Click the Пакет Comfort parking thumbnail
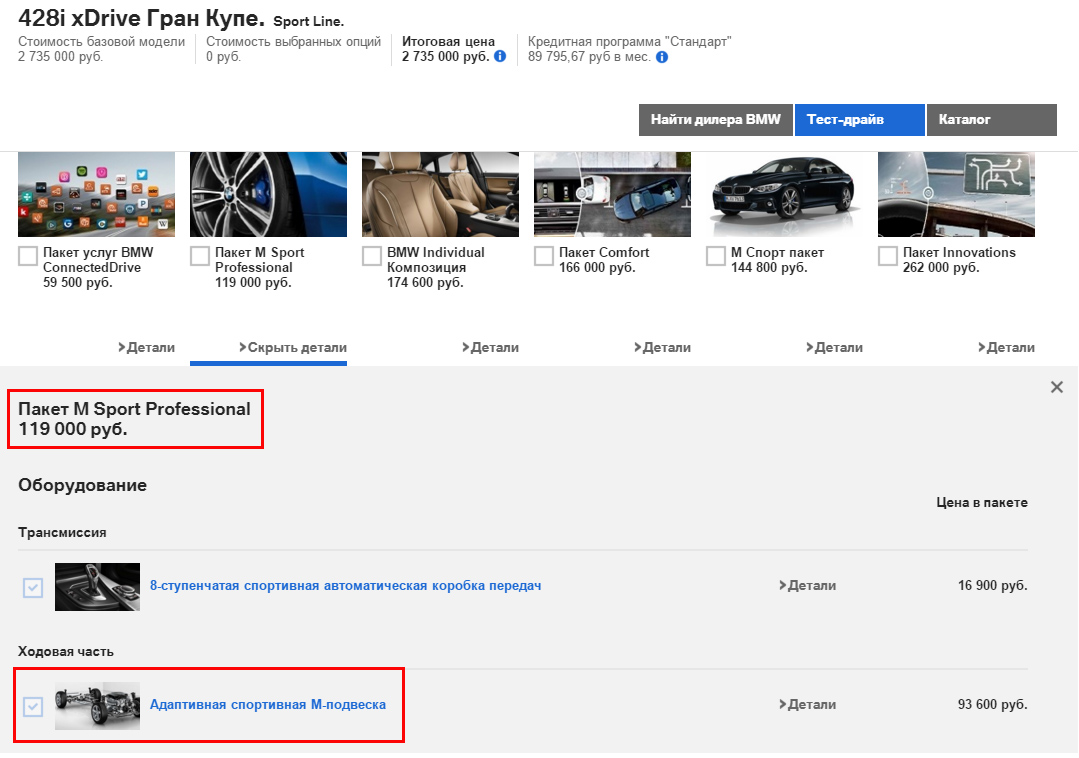 tap(612, 195)
